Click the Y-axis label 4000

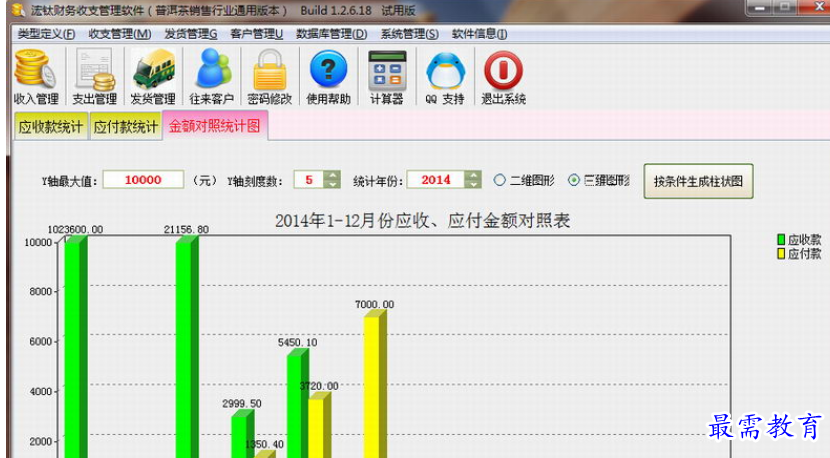41,392
